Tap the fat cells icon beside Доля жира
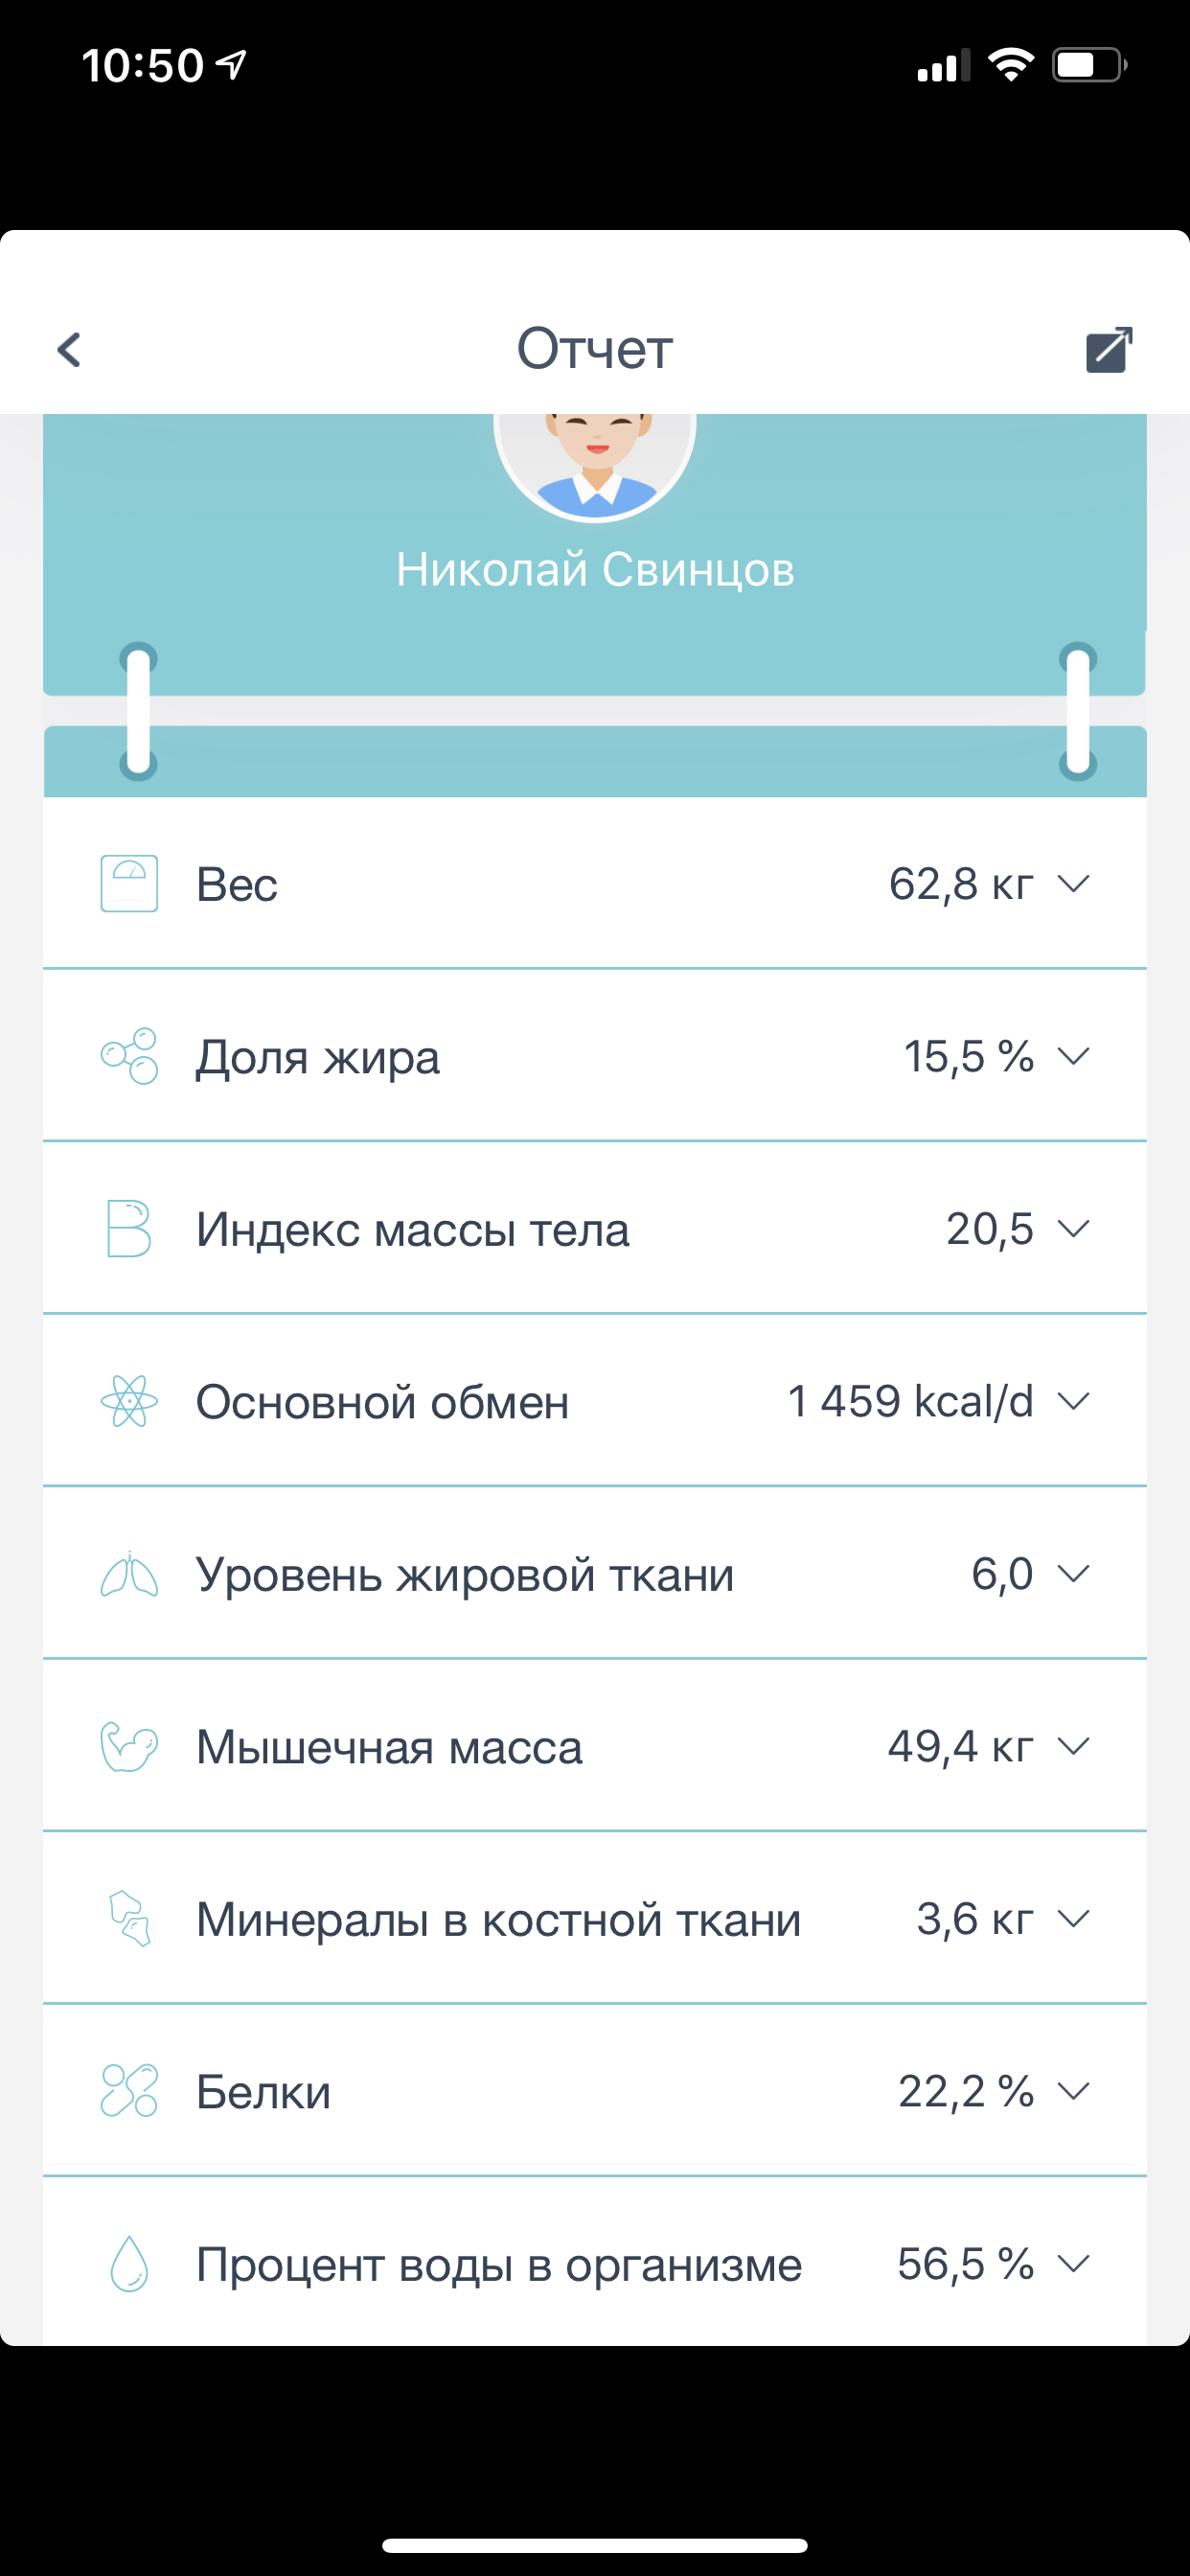The width and height of the screenshot is (1190, 2576). coord(129,1056)
